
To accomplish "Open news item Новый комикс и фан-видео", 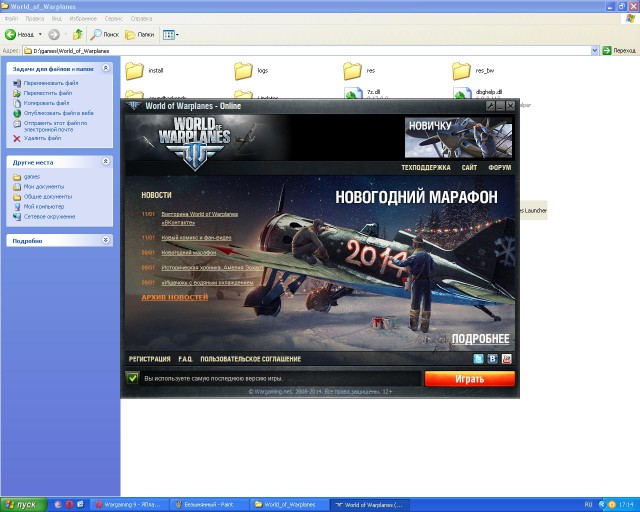I will pos(196,237).
